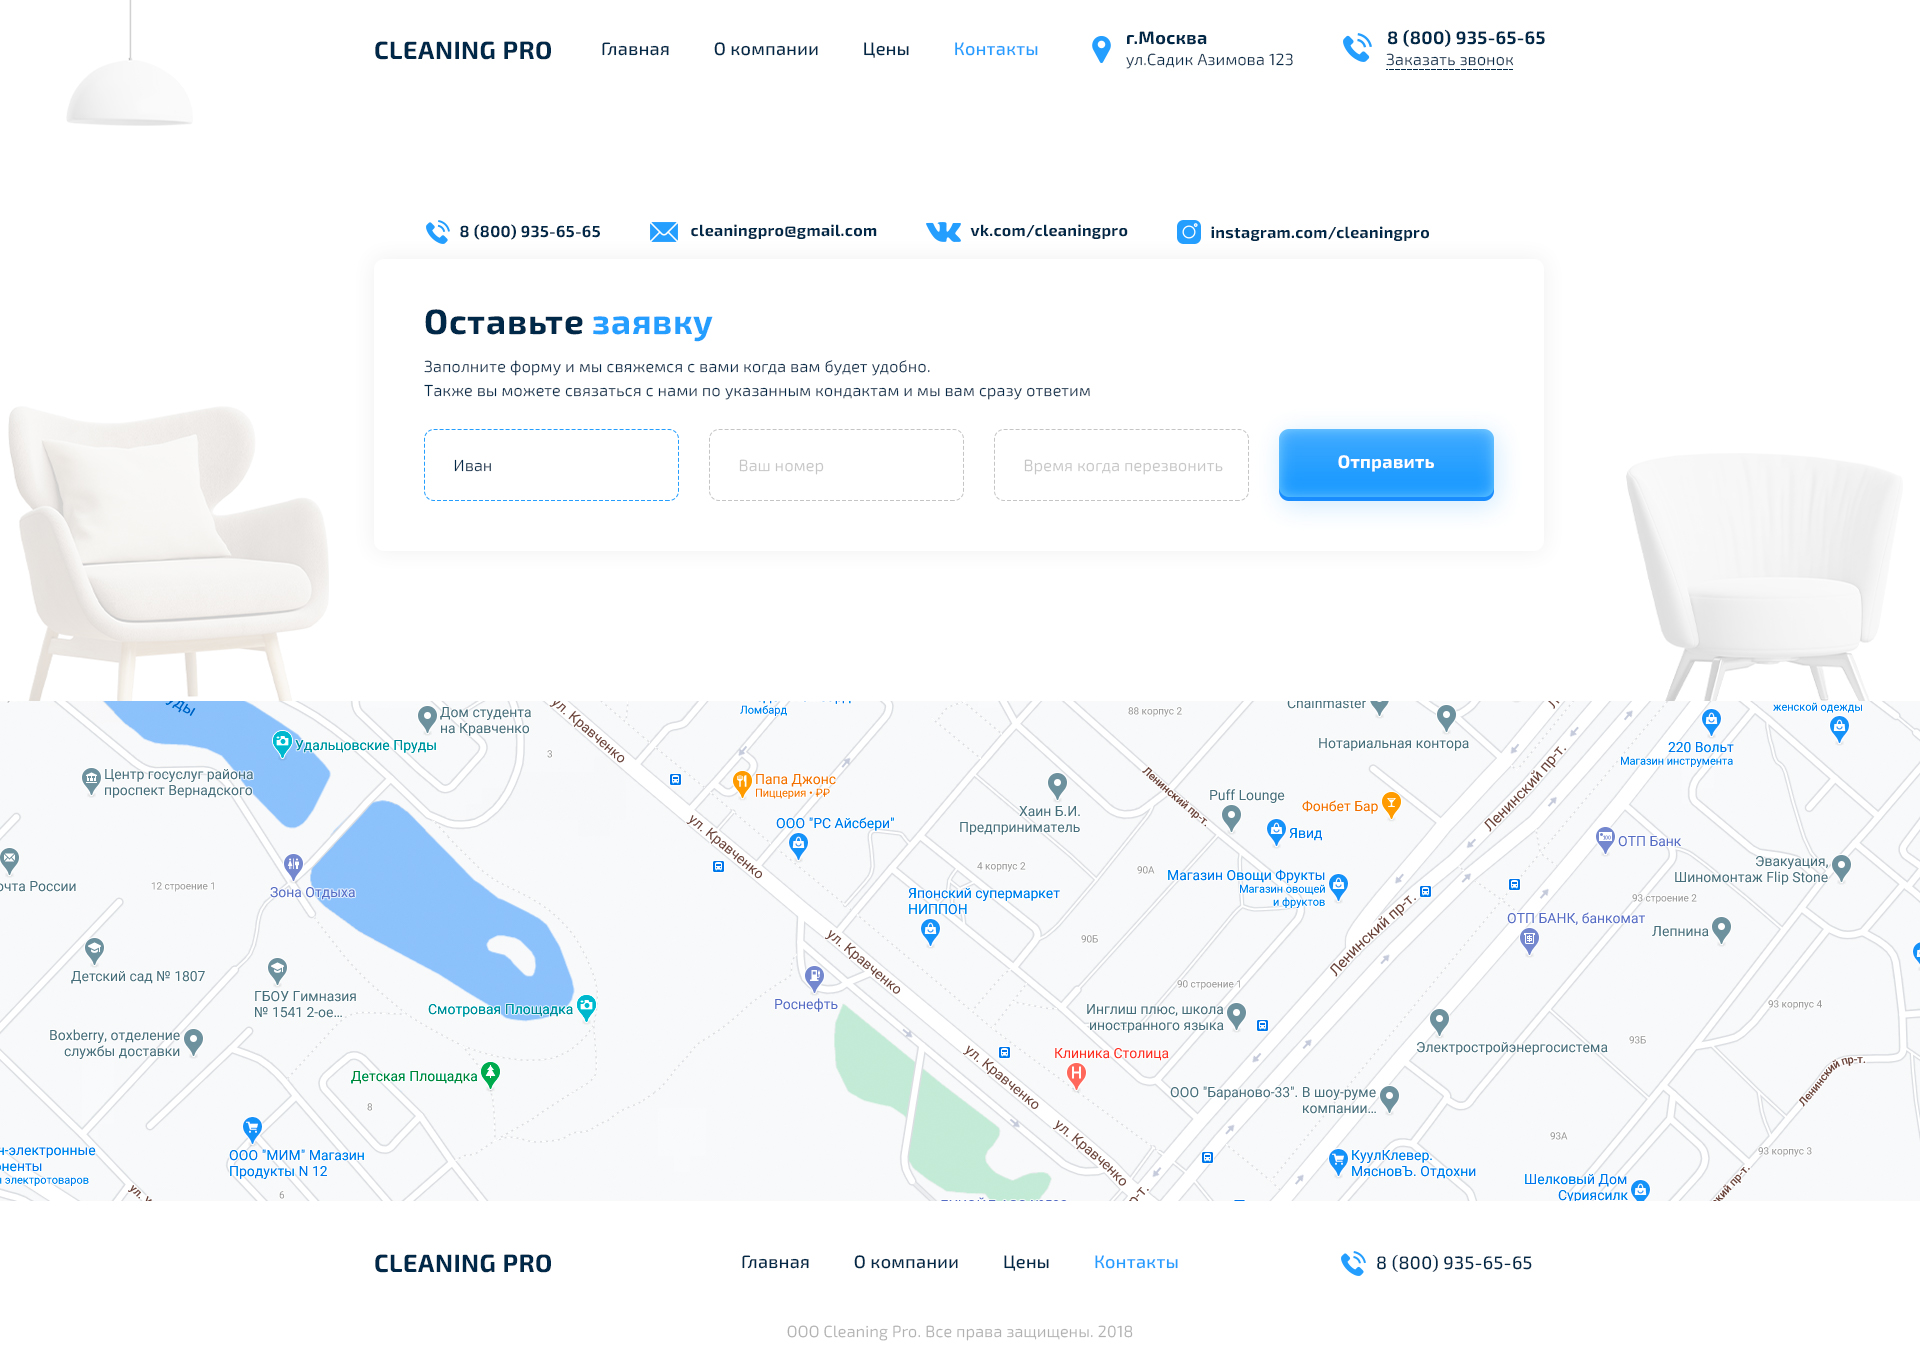This screenshot has height=1370, width=1920.
Task: Select the Детская Площадка park marker
Action: click(x=490, y=1074)
